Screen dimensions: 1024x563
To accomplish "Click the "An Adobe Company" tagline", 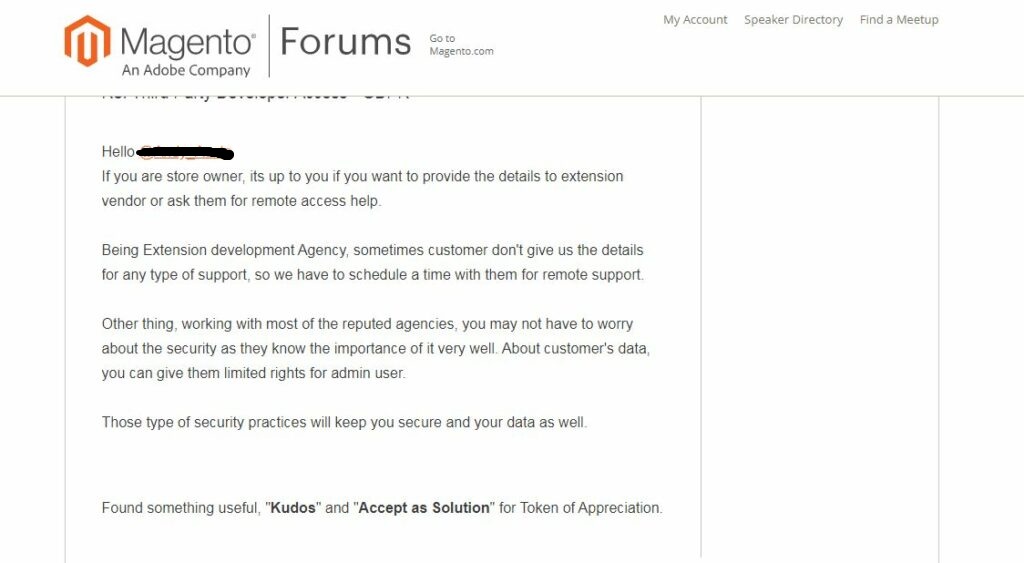I will tap(186, 71).
